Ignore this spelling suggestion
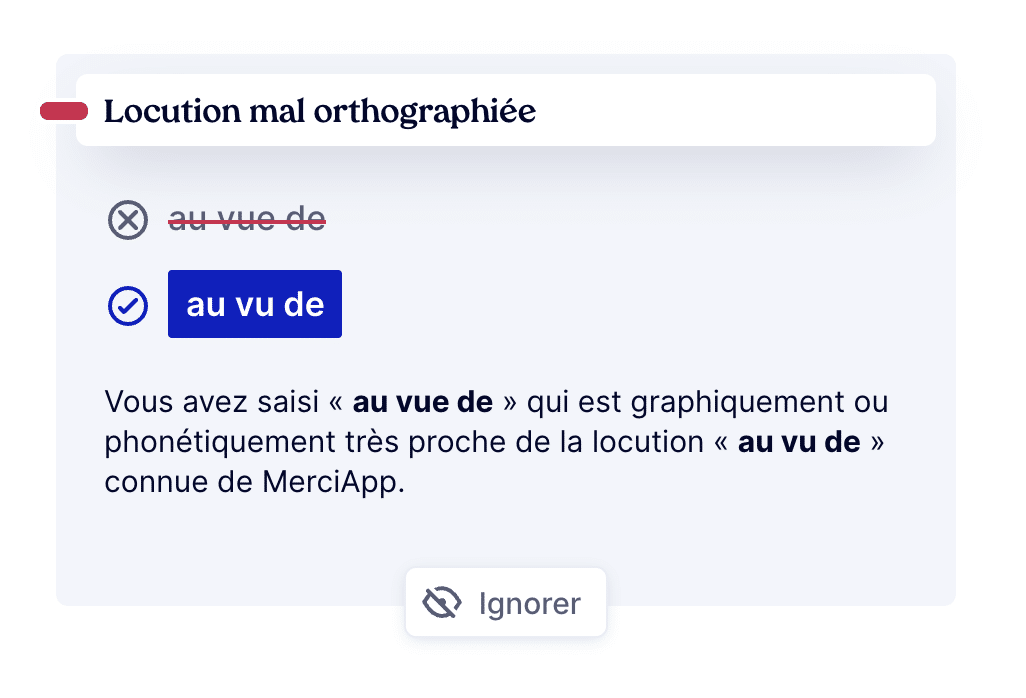Screen dimensions: 1026x698 click(x=505, y=602)
